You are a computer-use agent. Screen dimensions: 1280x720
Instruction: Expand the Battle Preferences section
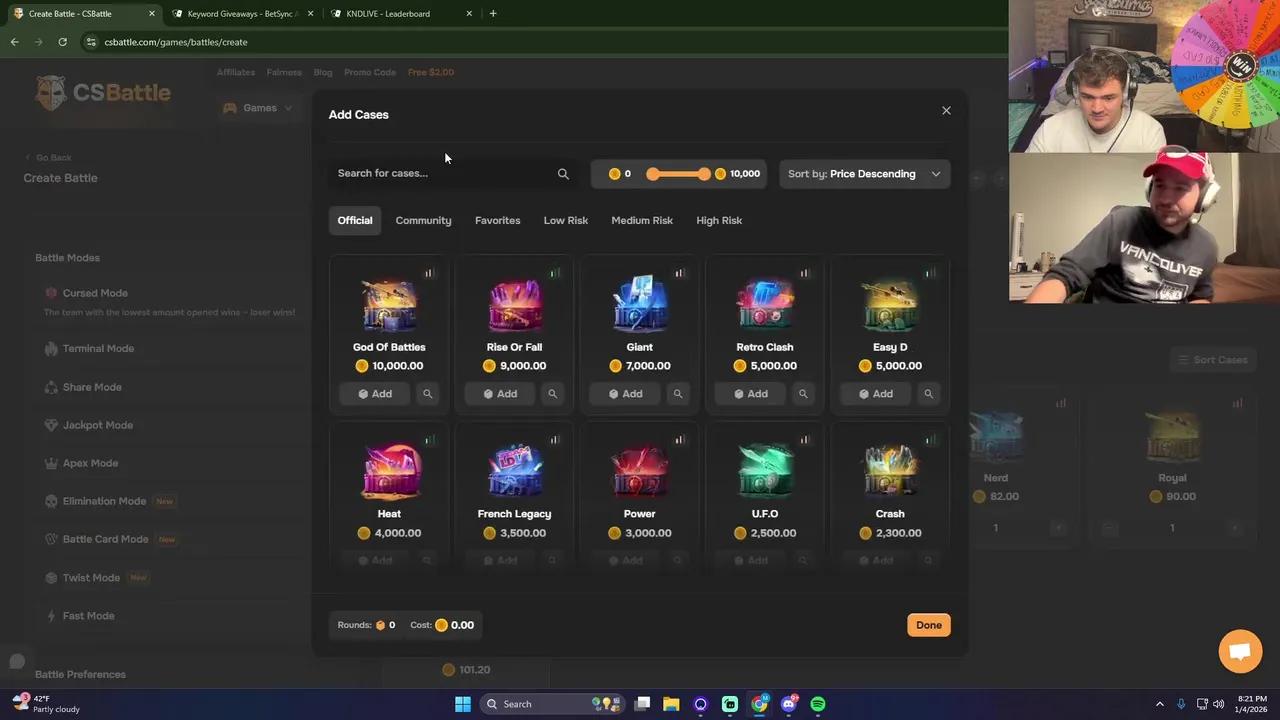point(80,674)
